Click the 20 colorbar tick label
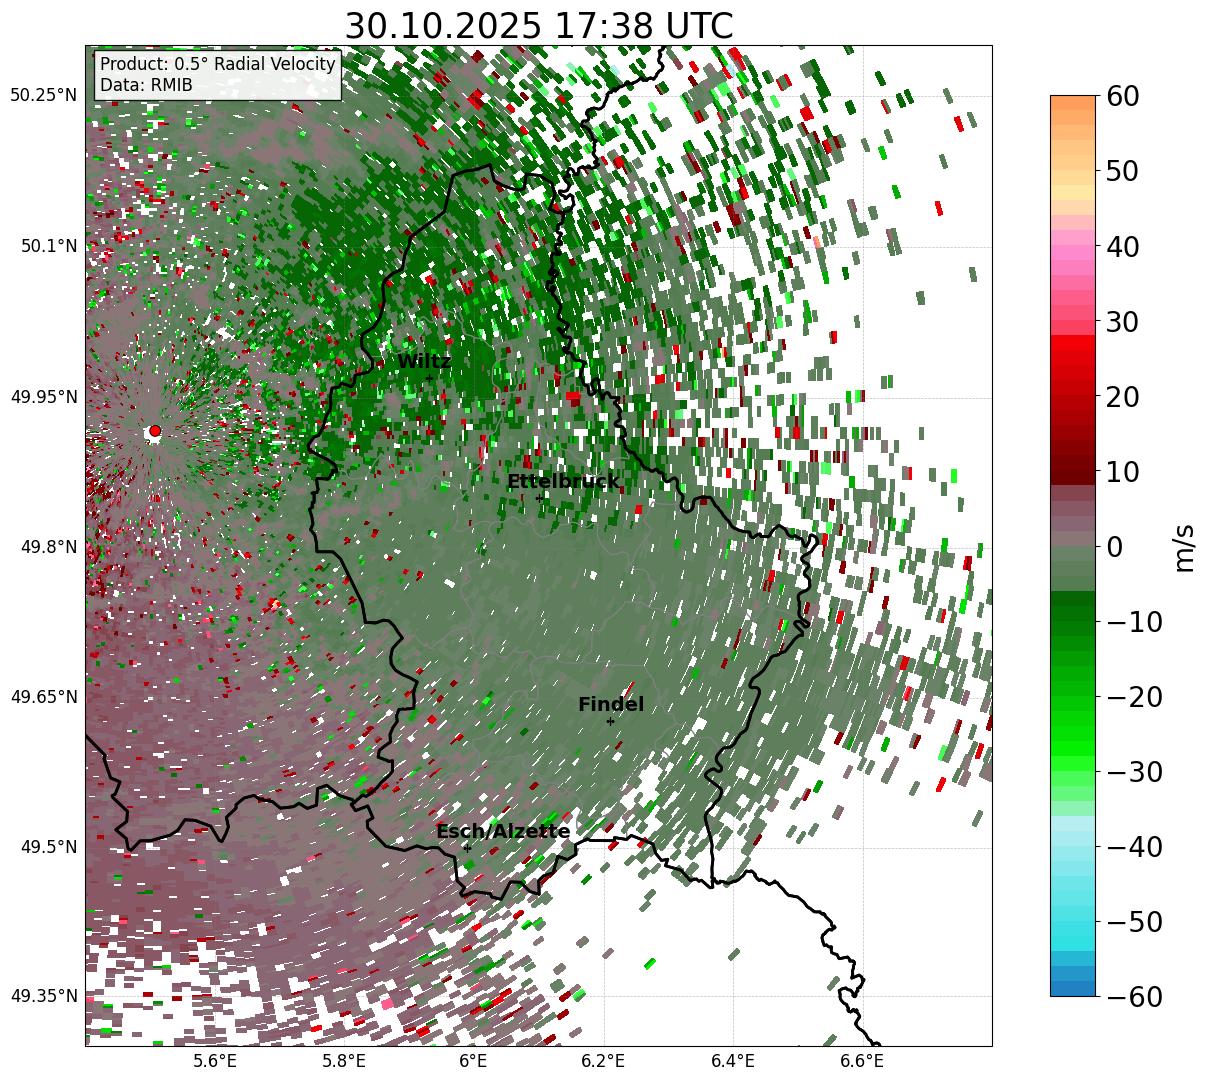This screenshot has height=1081, width=1207. tap(1125, 396)
